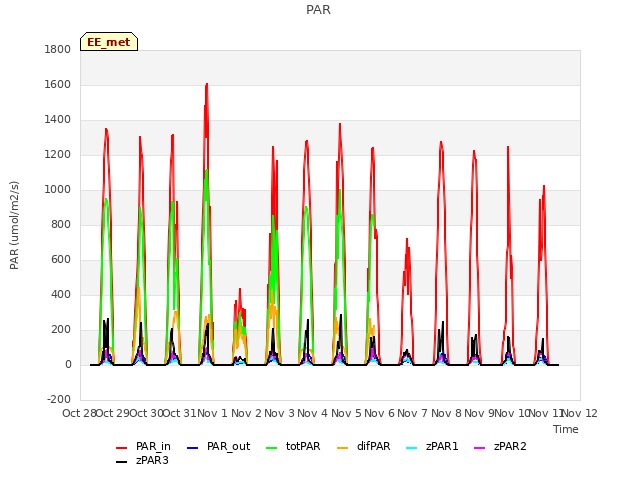Screen dimensions: 640x480
Task: Click the 1800 y-axis tick label
Action: [58, 49]
